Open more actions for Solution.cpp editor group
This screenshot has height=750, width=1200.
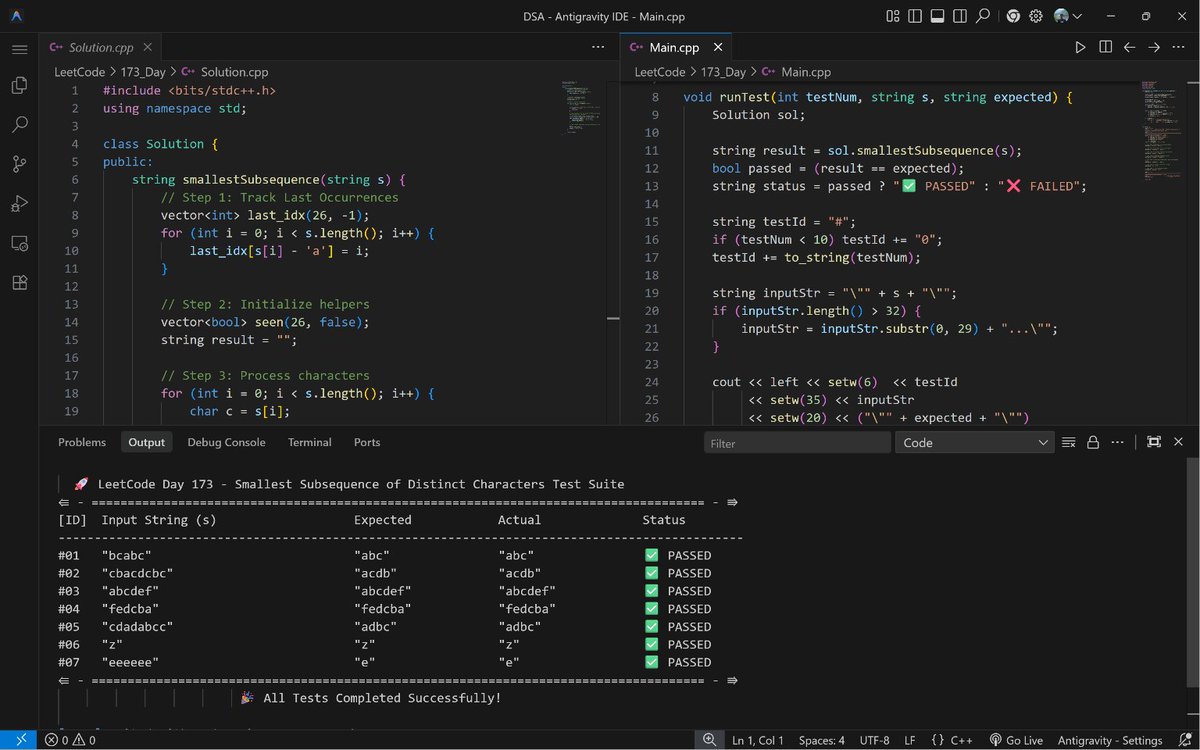click(x=598, y=47)
